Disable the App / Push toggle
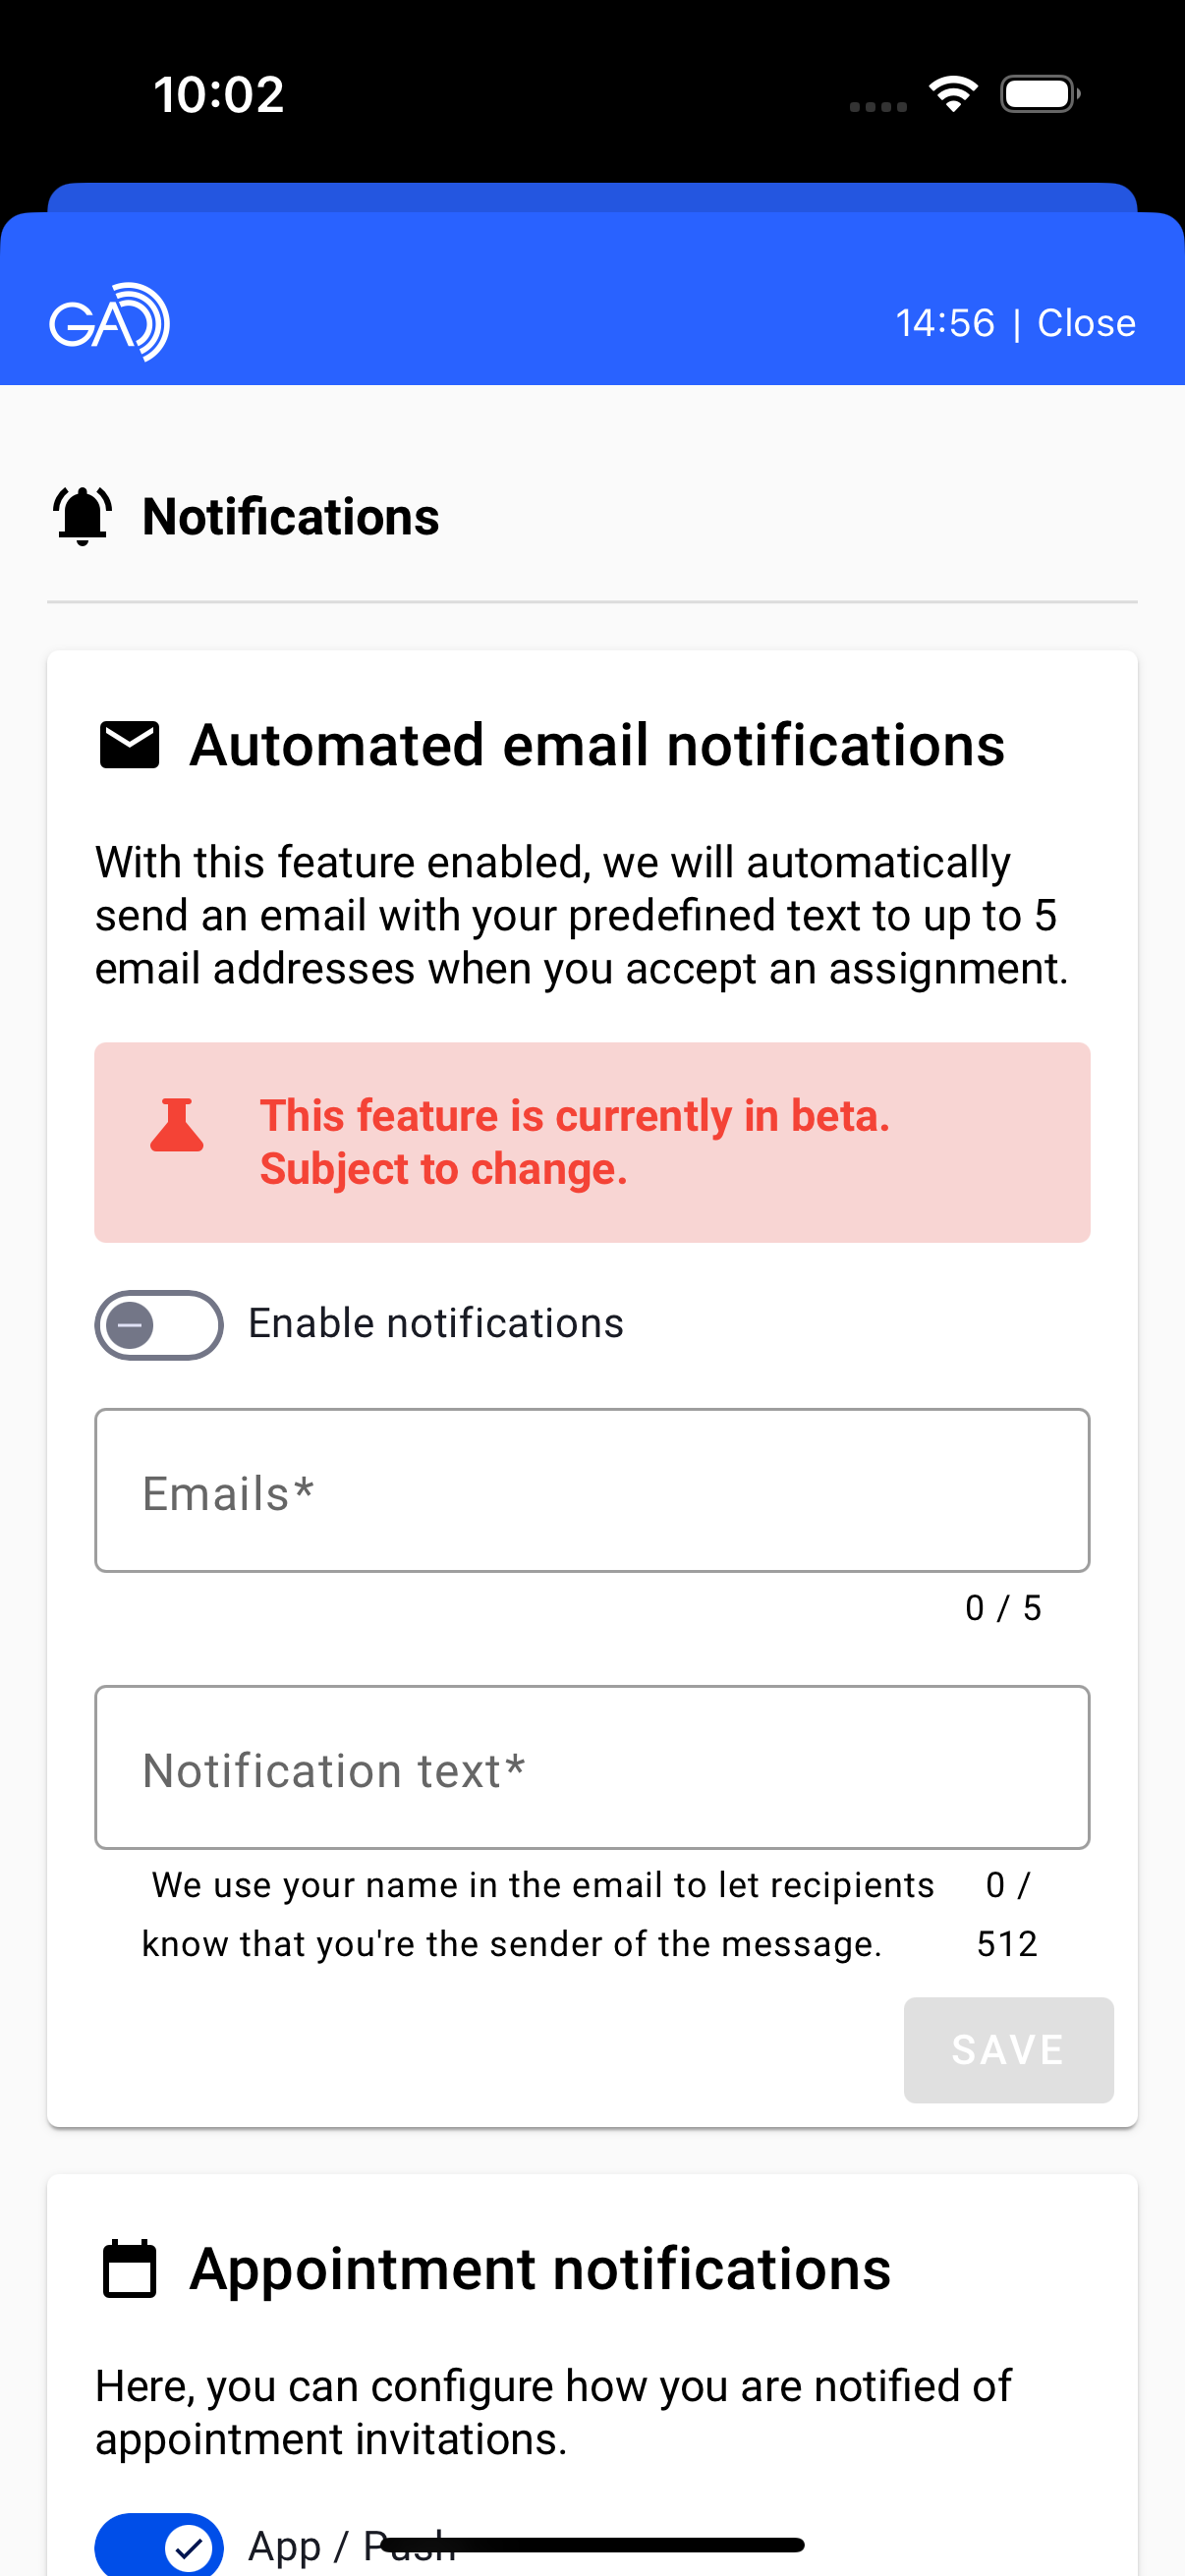Image resolution: width=1185 pixels, height=2576 pixels. 159,2545
